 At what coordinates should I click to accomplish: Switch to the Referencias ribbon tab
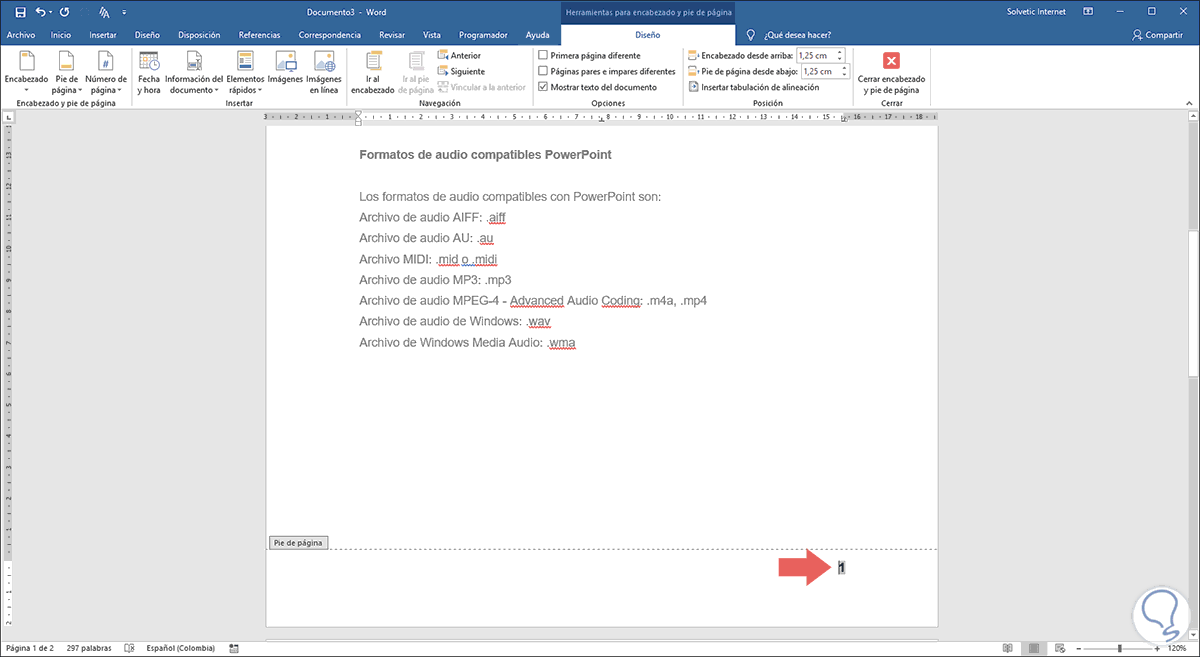(x=259, y=34)
